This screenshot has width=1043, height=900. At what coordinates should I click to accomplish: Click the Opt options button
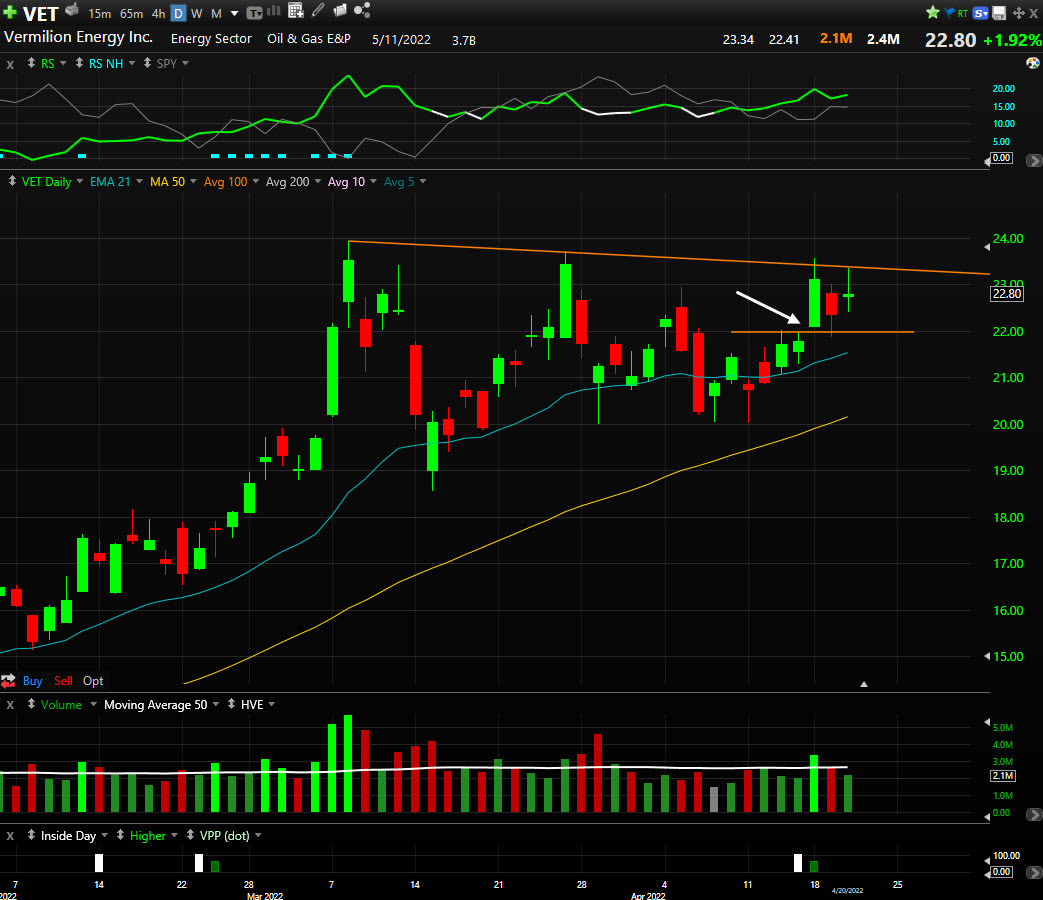pos(93,680)
